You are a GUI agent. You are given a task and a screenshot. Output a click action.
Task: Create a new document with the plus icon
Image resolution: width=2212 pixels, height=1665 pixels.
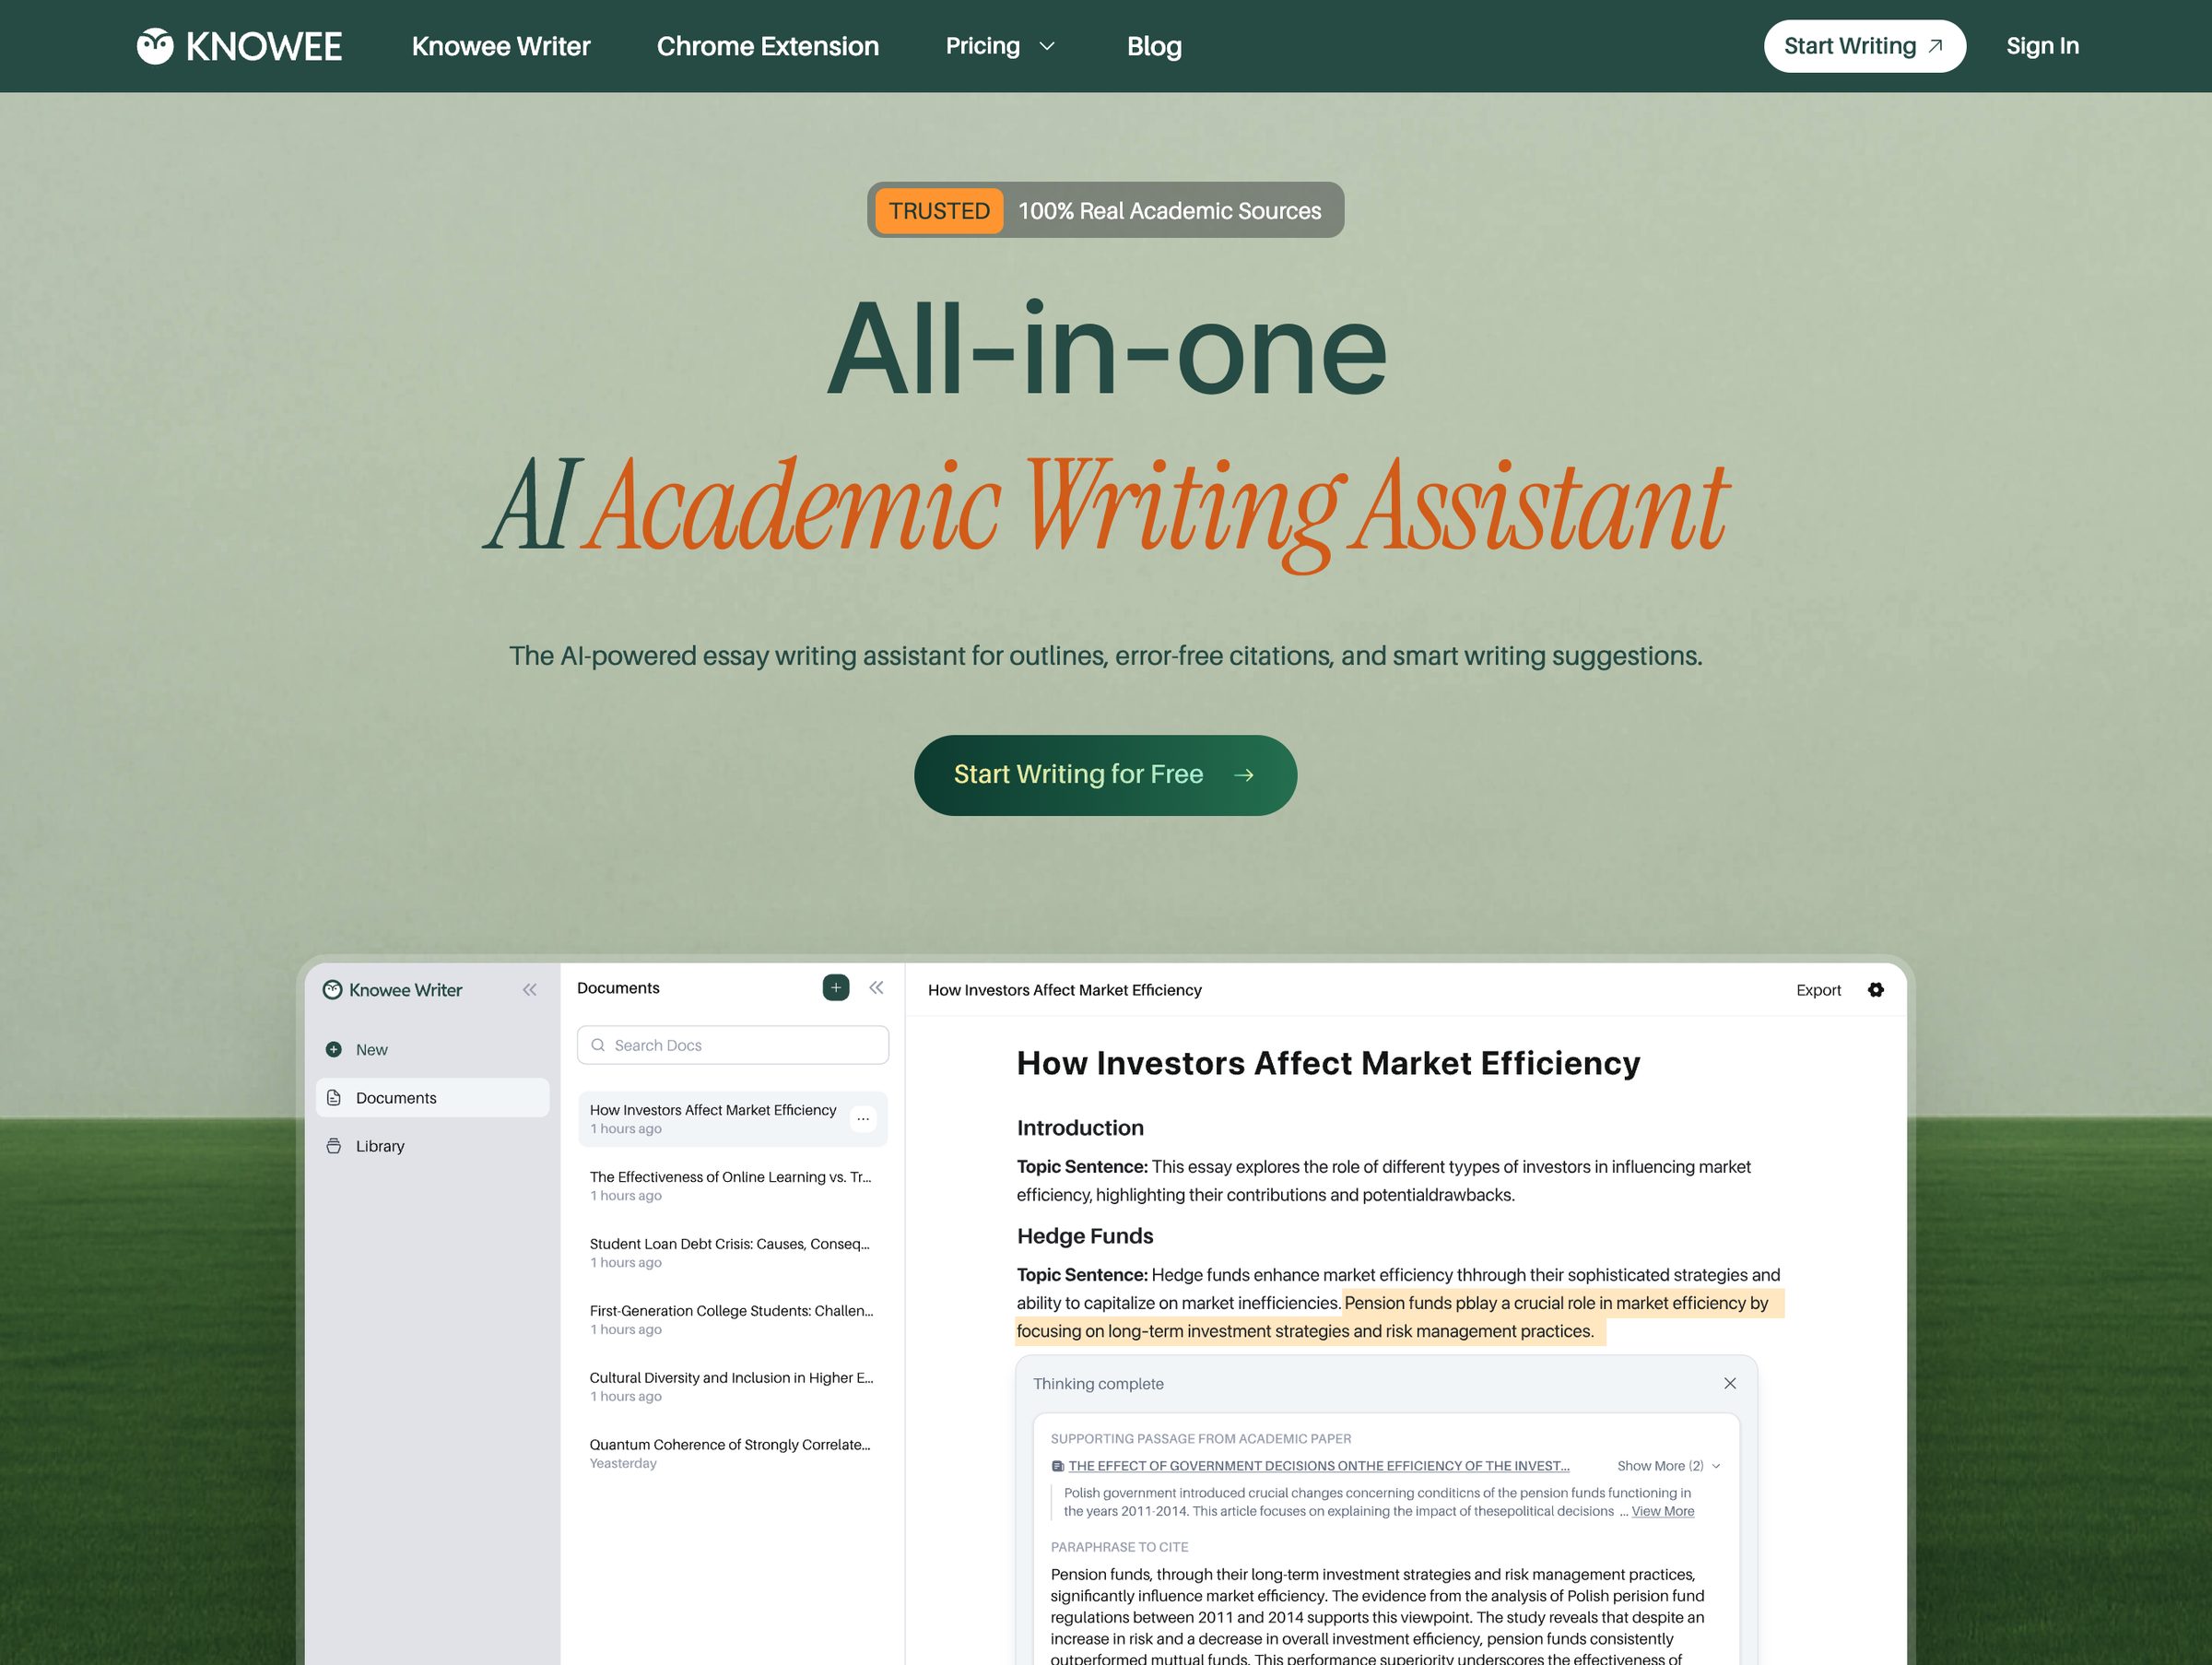tap(836, 987)
